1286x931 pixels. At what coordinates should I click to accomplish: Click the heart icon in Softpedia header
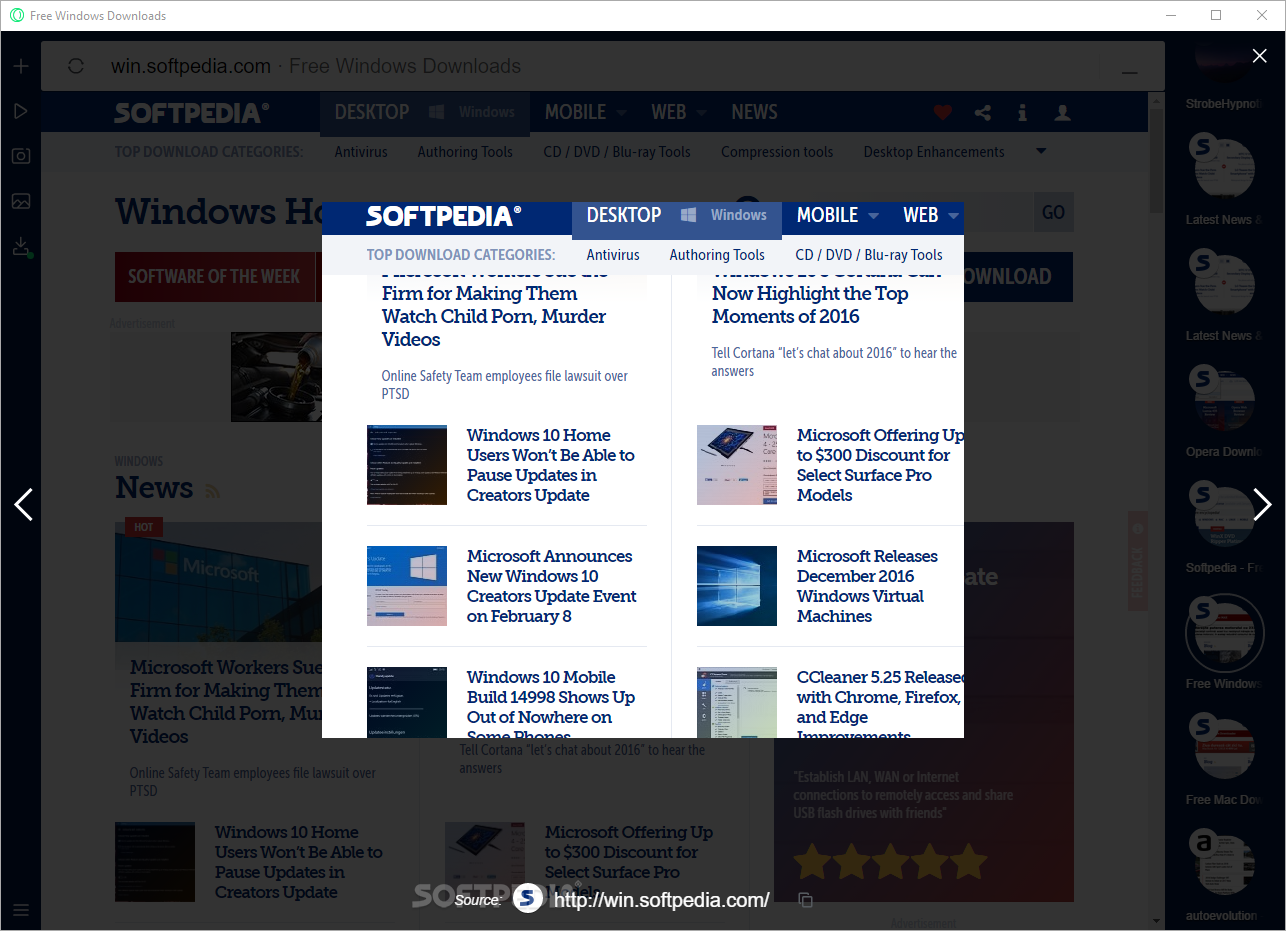click(943, 113)
